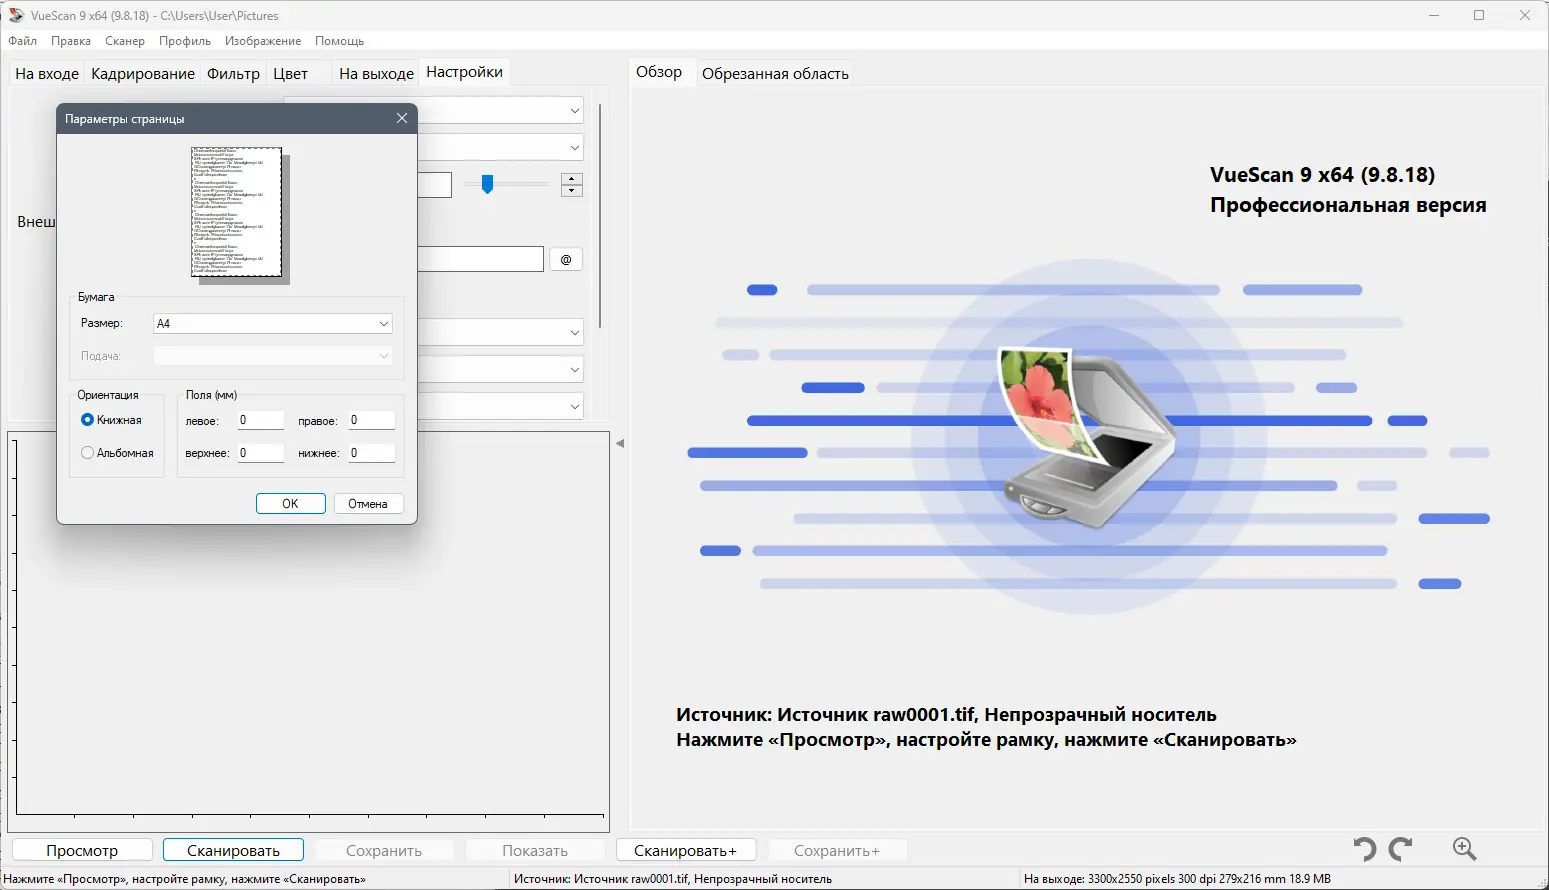This screenshot has height=890, width=1549.
Task: Open the Правка menu
Action: 71,41
